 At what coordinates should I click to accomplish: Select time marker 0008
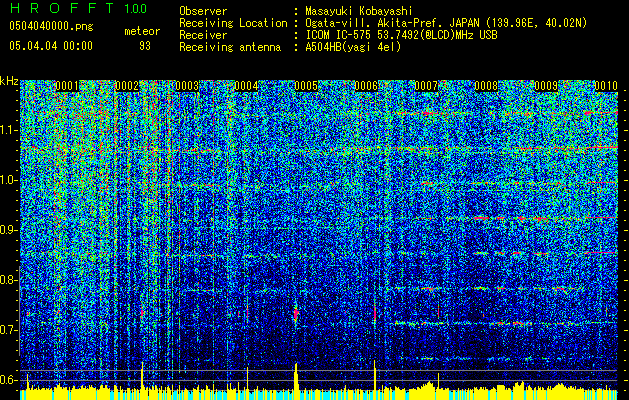[x=486, y=86]
